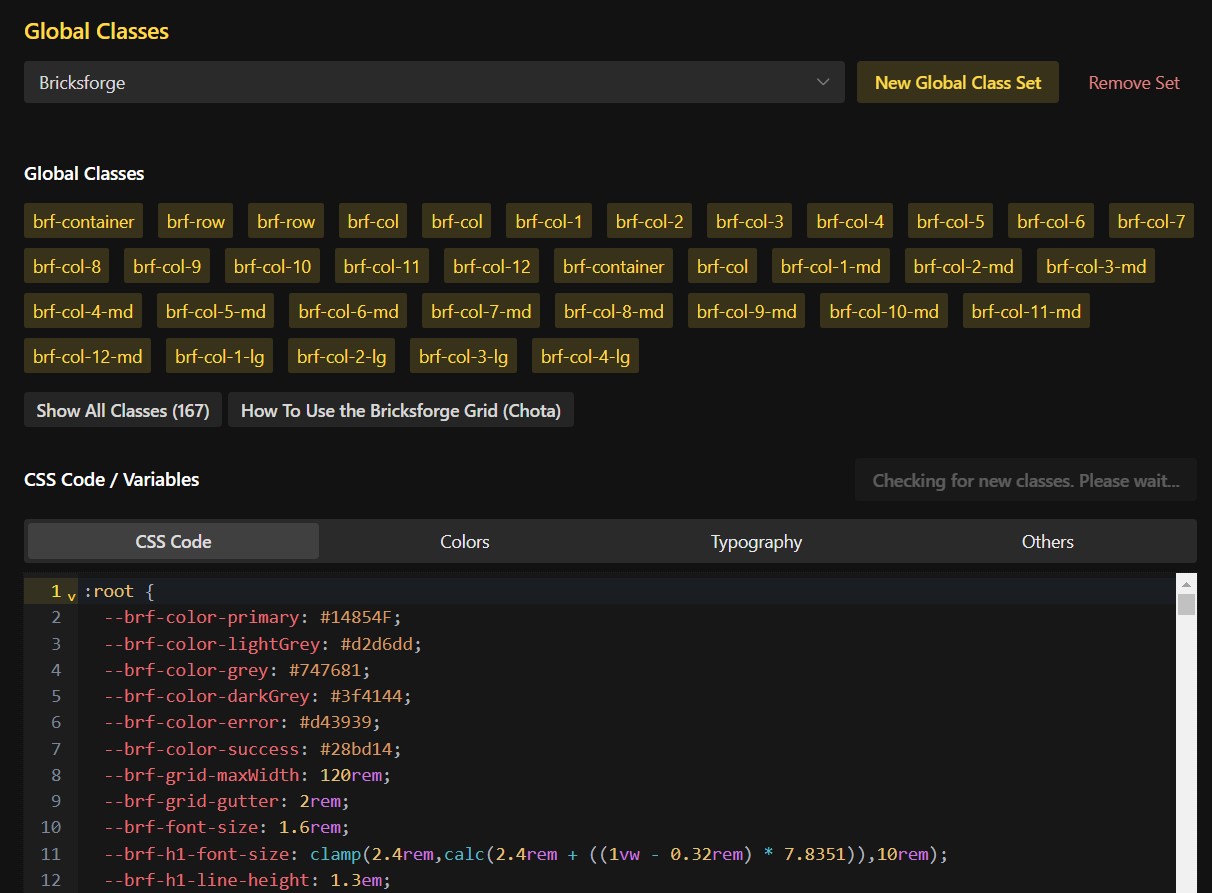Choose the brf-col-9 class tag
Image resolution: width=1212 pixels, height=893 pixels.
pyautogui.click(x=167, y=266)
